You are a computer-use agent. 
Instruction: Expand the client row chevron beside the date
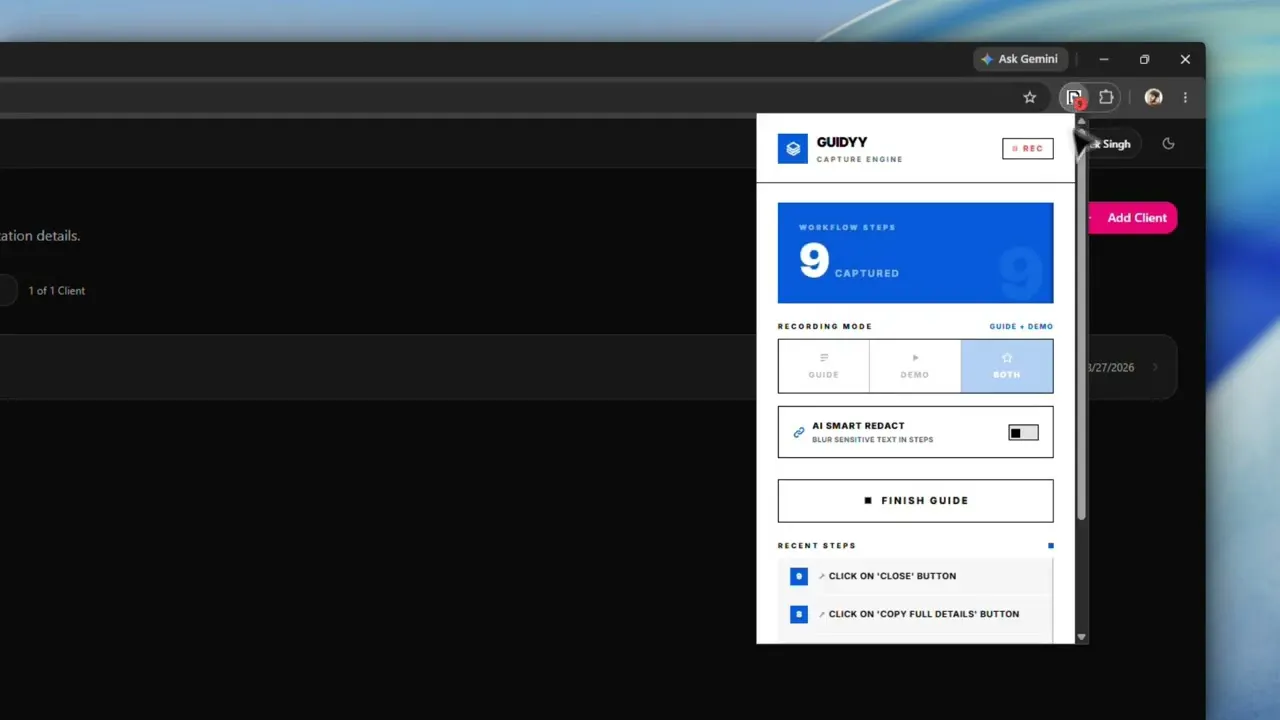1155,367
